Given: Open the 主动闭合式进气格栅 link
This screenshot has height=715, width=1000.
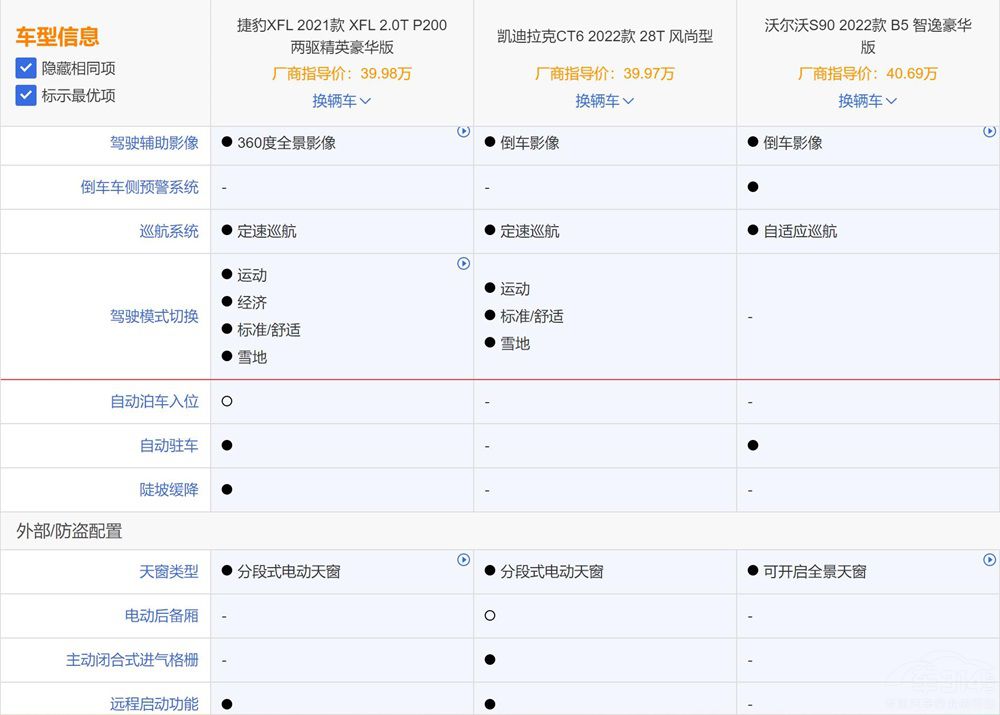Looking at the screenshot, I should 132,660.
